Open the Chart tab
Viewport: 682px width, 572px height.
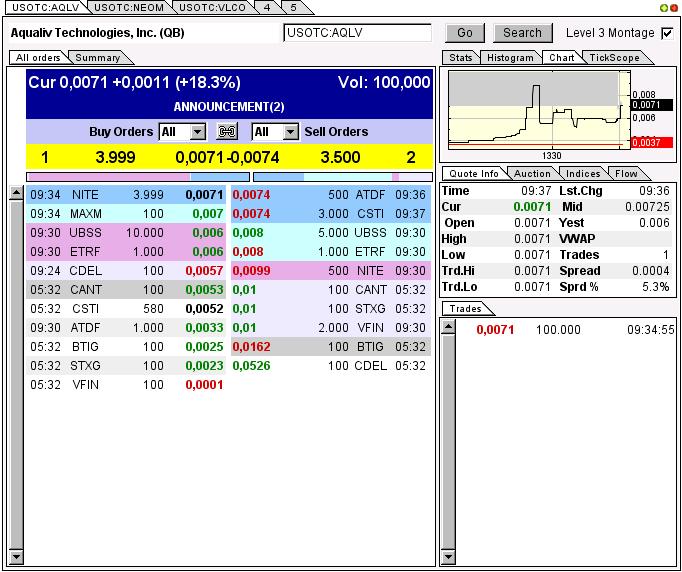click(x=562, y=57)
